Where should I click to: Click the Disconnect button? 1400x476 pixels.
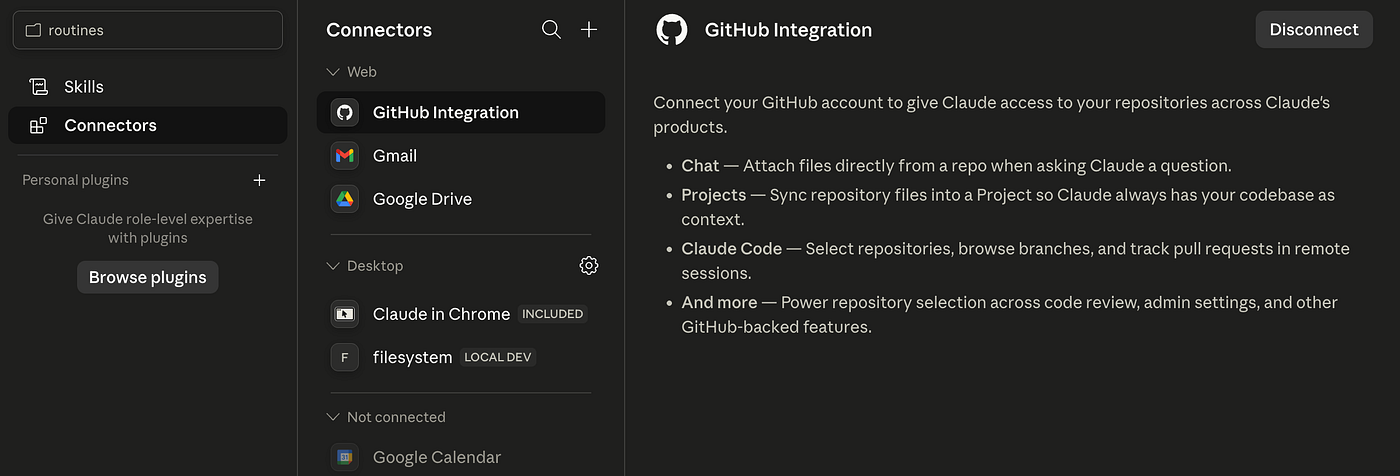coord(1314,30)
